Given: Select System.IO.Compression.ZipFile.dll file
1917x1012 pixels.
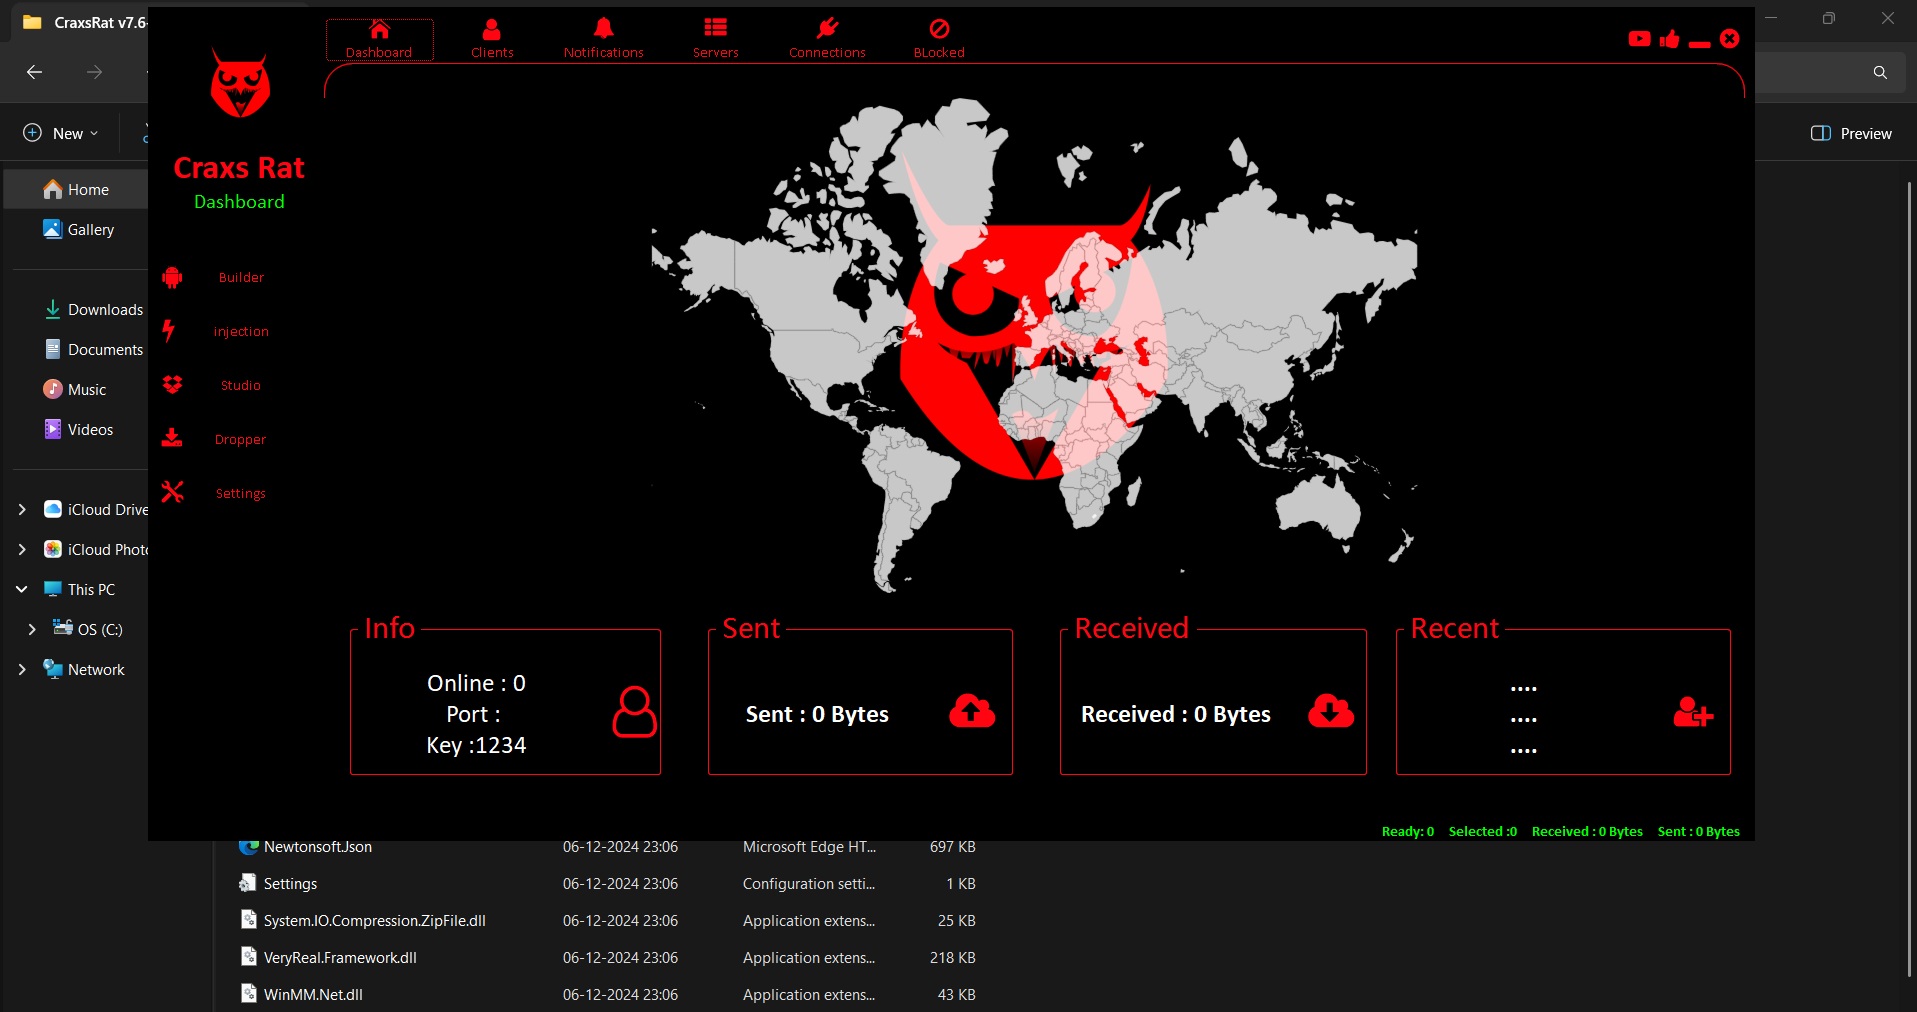Looking at the screenshot, I should pos(606,920).
